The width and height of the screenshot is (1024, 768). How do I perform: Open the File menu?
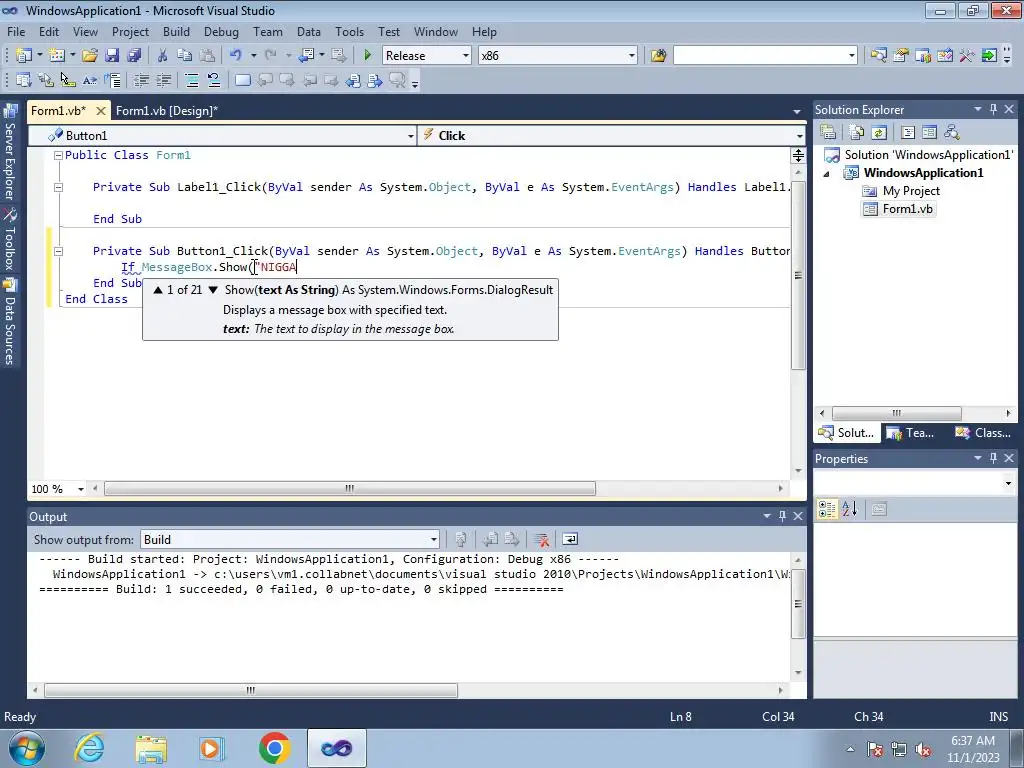(16, 31)
